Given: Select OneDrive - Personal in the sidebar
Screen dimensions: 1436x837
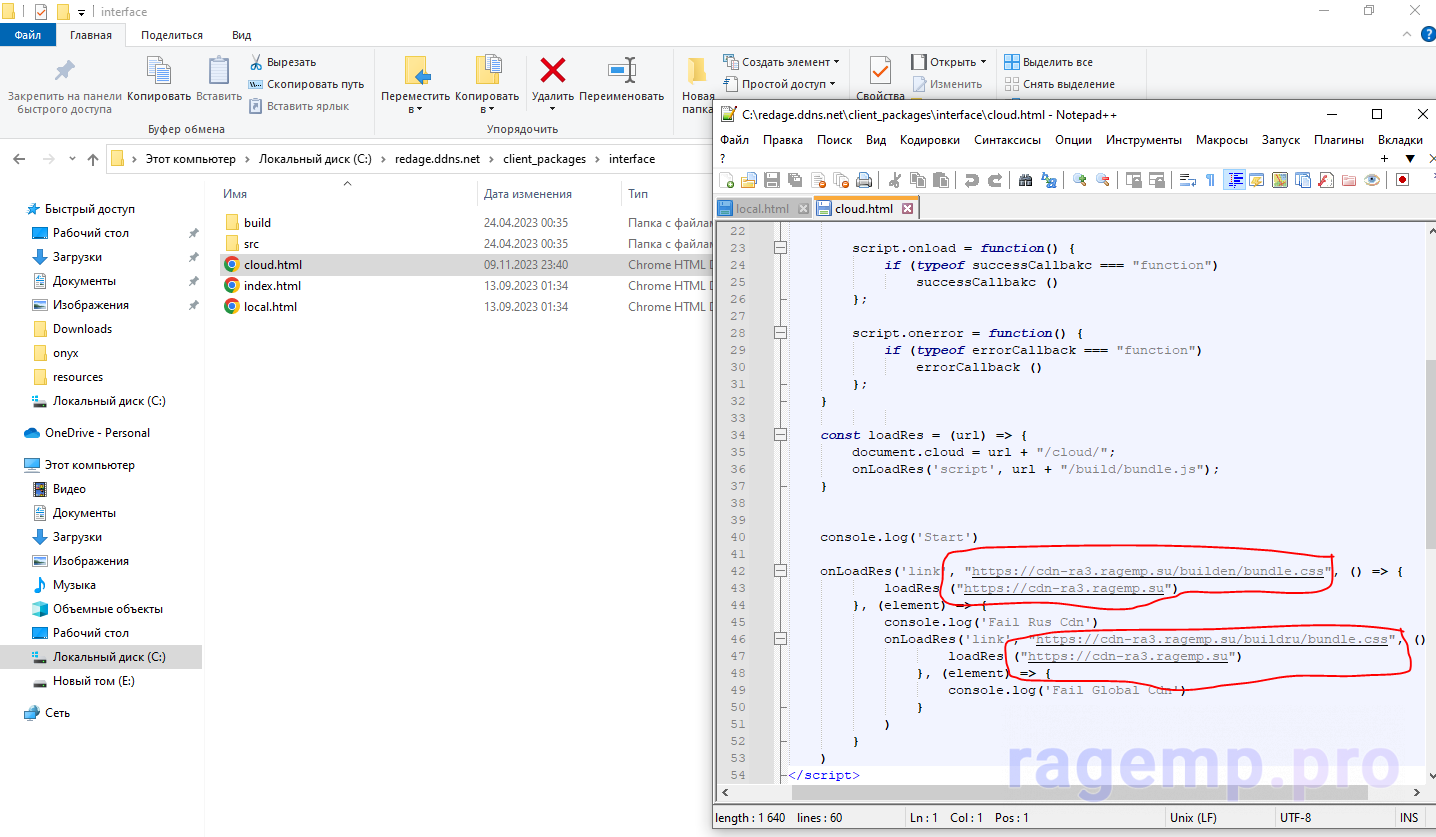Looking at the screenshot, I should [x=97, y=433].
